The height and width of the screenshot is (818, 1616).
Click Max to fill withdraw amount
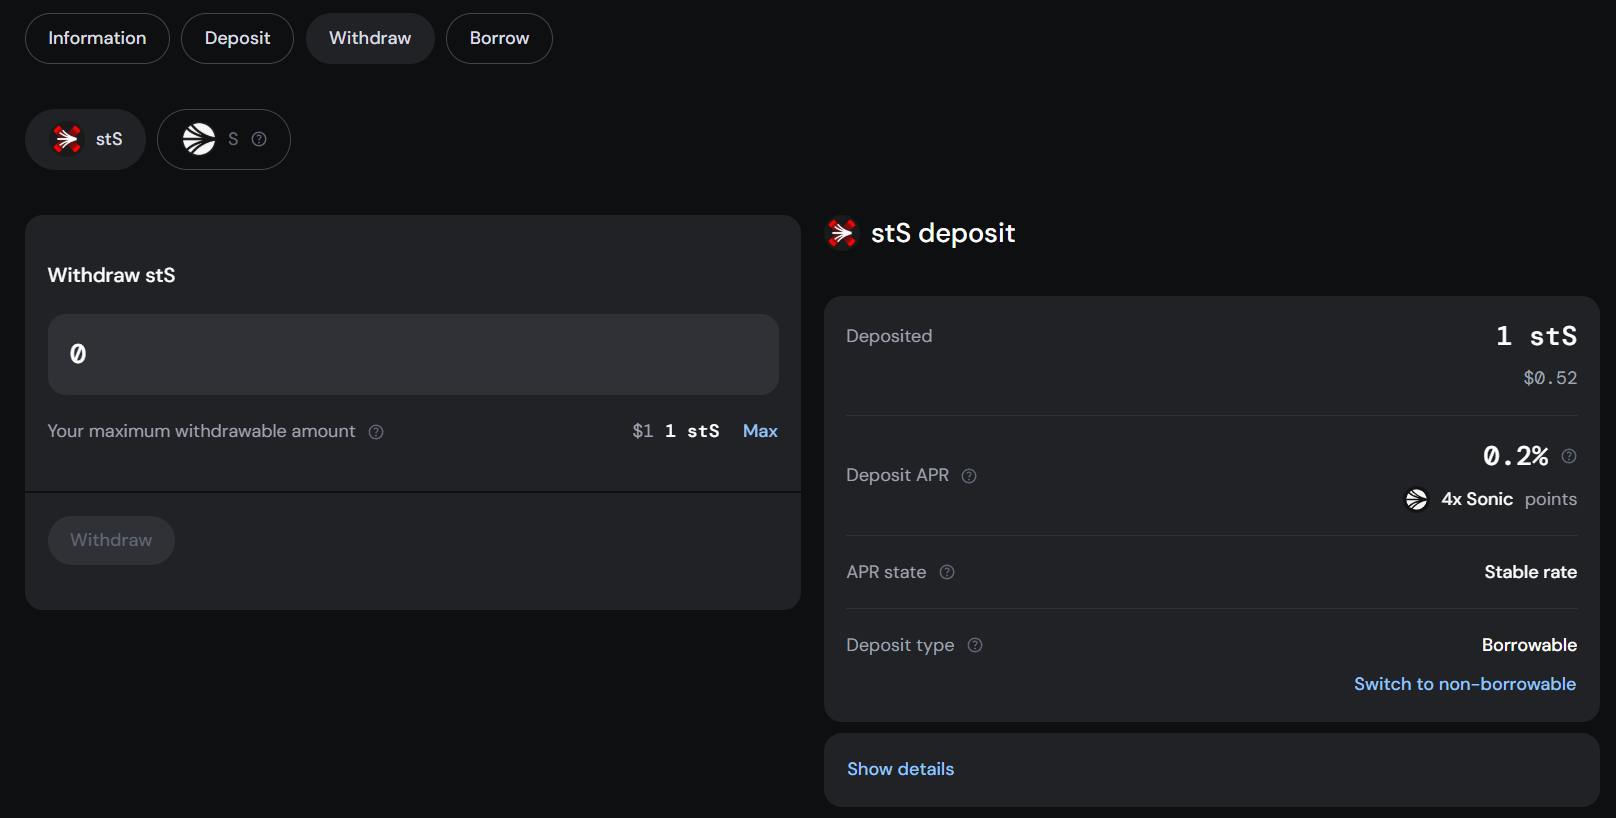(x=760, y=431)
